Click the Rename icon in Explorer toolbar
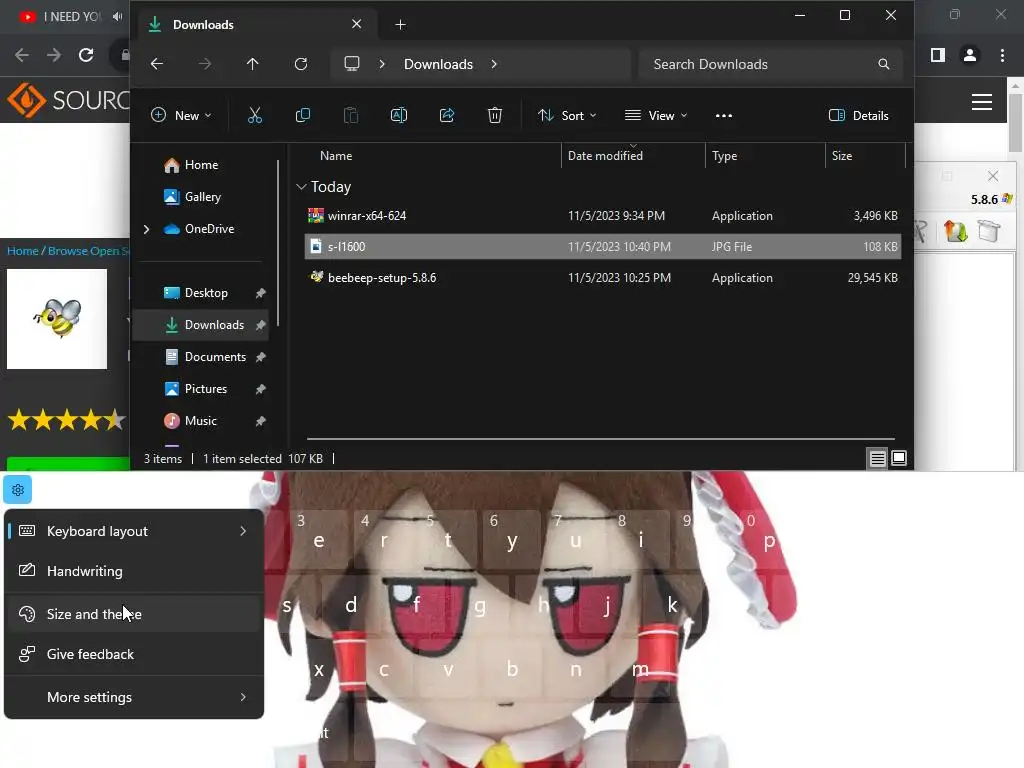This screenshot has width=1024, height=768. 398,116
